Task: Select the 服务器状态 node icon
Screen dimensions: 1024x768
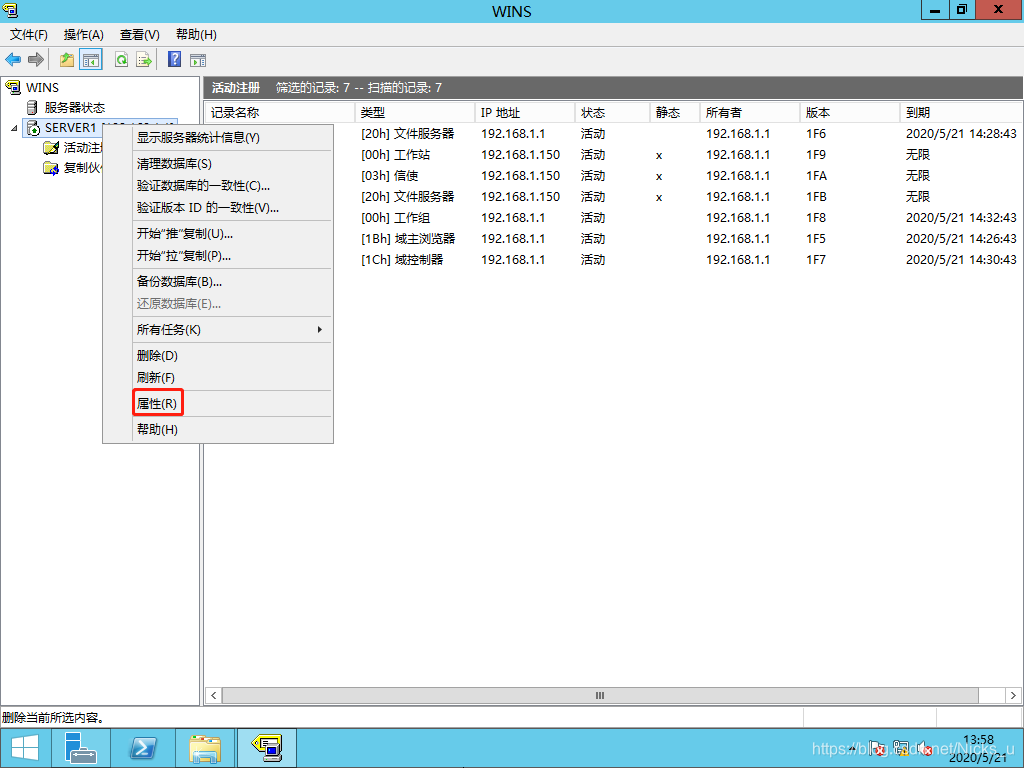Action: (x=32, y=107)
